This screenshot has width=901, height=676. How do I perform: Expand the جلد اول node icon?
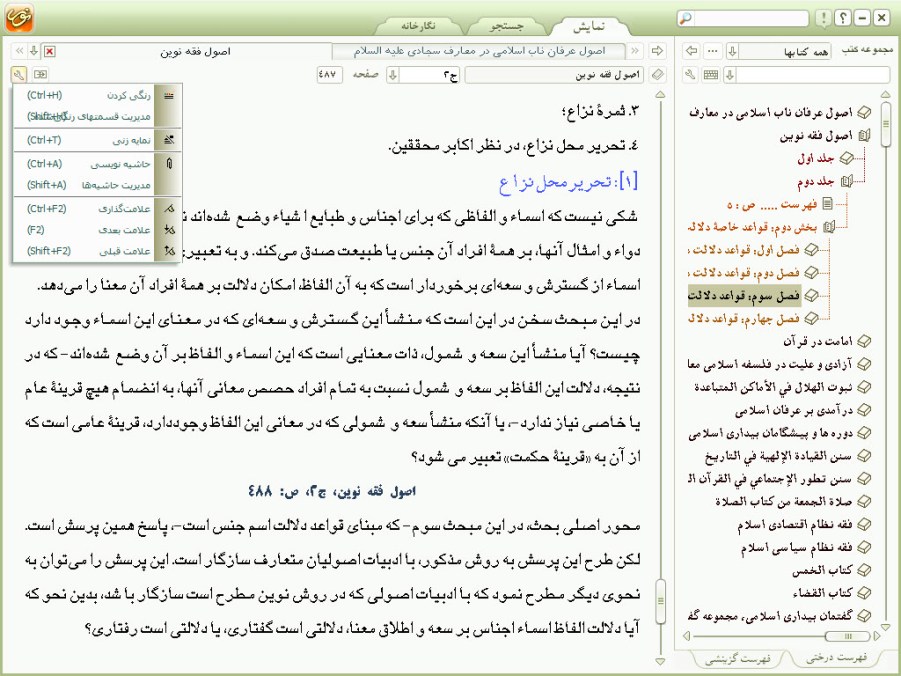click(846, 158)
